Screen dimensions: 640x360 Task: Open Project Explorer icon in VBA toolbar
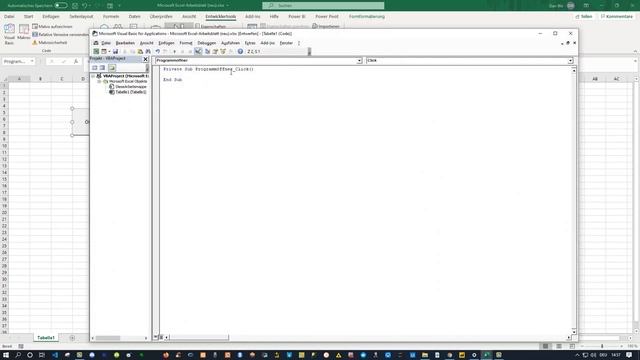pos(207,51)
